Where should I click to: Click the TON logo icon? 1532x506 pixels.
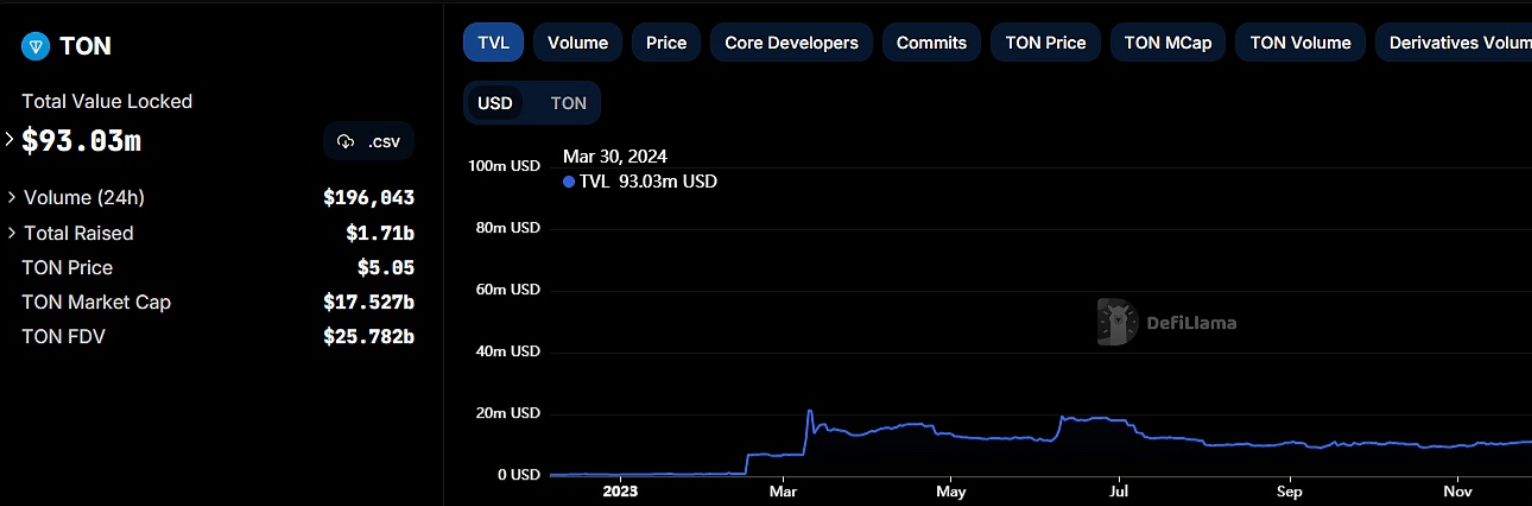(x=35, y=46)
